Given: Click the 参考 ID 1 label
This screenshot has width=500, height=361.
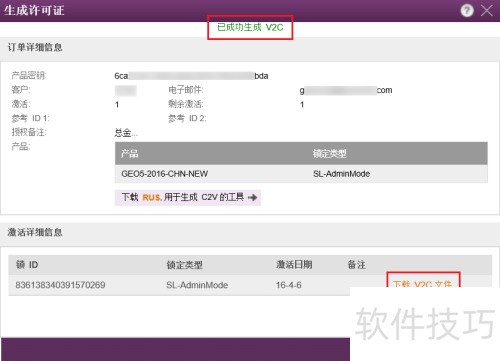Looking at the screenshot, I should (x=30, y=118).
